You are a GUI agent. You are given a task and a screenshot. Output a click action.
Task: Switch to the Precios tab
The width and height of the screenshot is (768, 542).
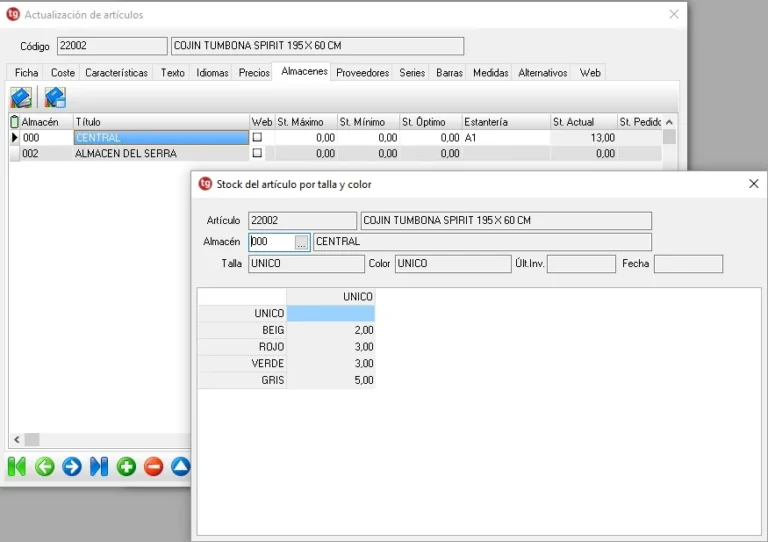254,72
